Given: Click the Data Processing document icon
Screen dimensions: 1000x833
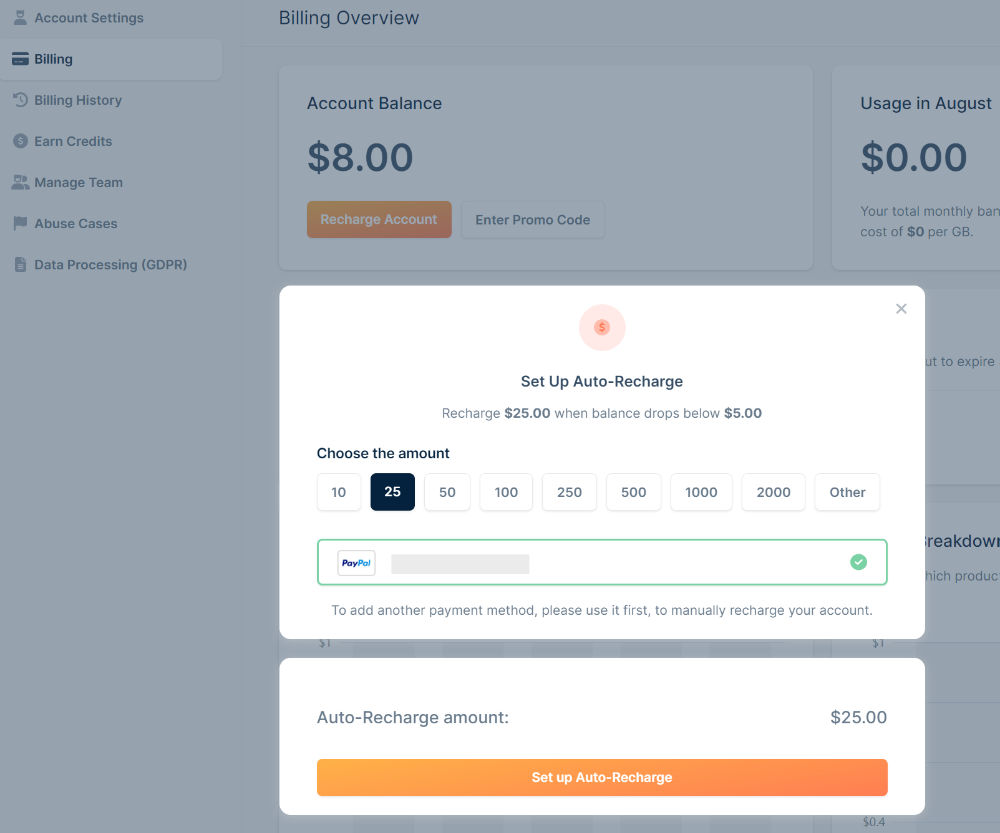Looking at the screenshot, I should [20, 265].
